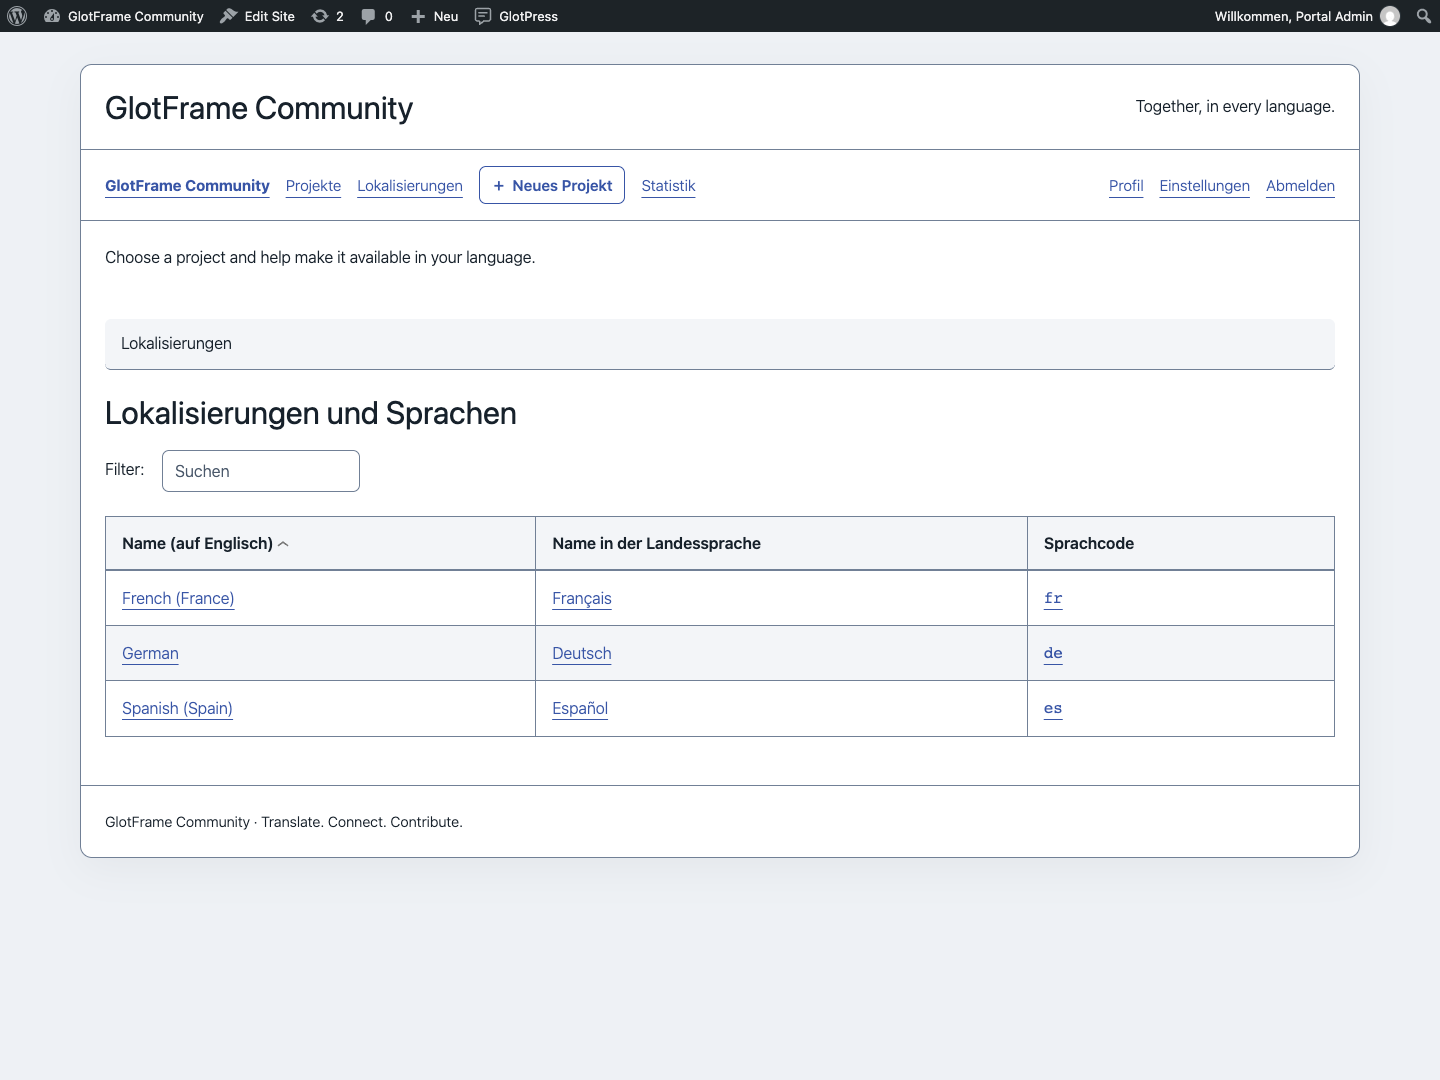Click the Deutsch native name link
Viewport: 1440px width, 1080px height.
point(582,653)
